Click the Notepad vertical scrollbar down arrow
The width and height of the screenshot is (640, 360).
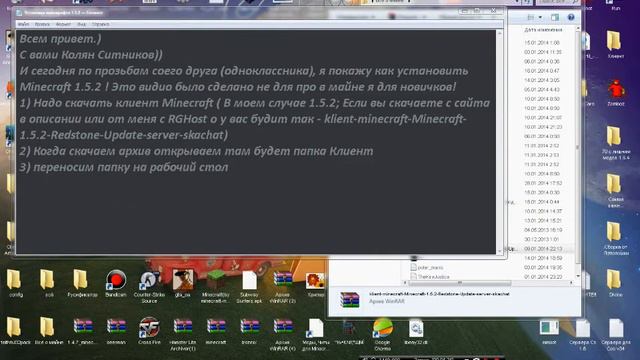coord(499,251)
